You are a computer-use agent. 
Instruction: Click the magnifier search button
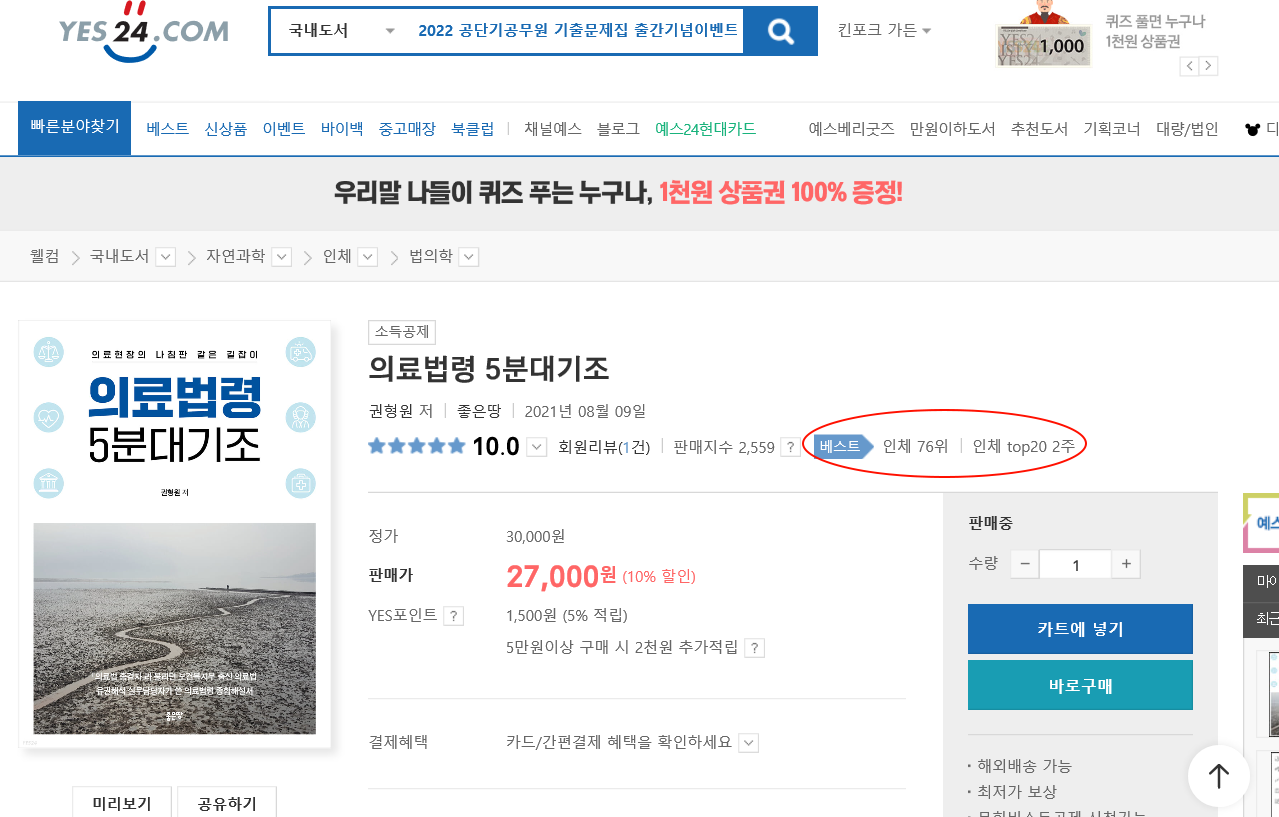coord(781,31)
